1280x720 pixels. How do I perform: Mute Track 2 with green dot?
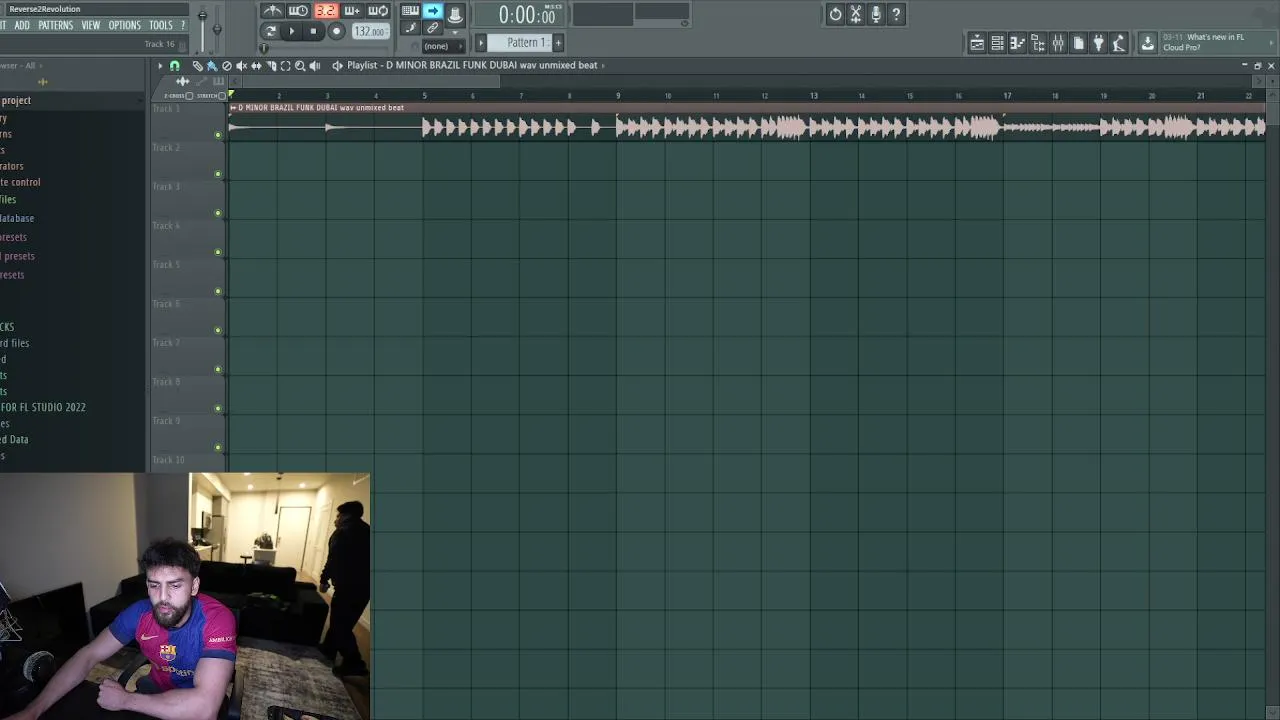218,174
